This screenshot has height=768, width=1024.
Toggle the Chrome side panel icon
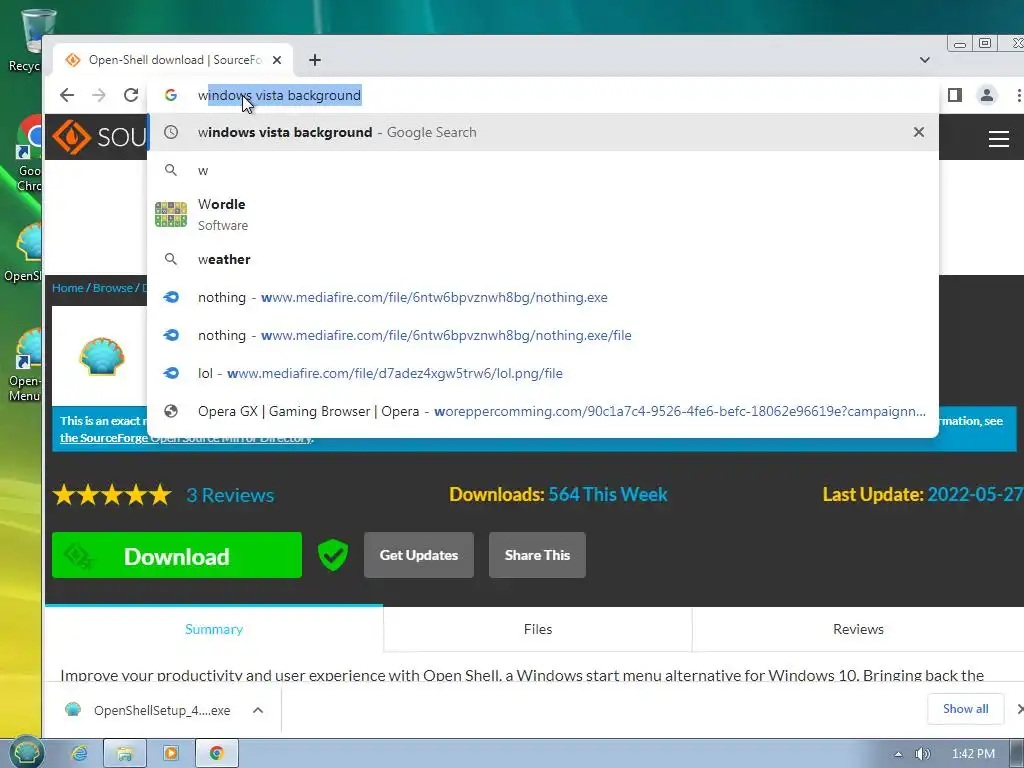[x=955, y=95]
